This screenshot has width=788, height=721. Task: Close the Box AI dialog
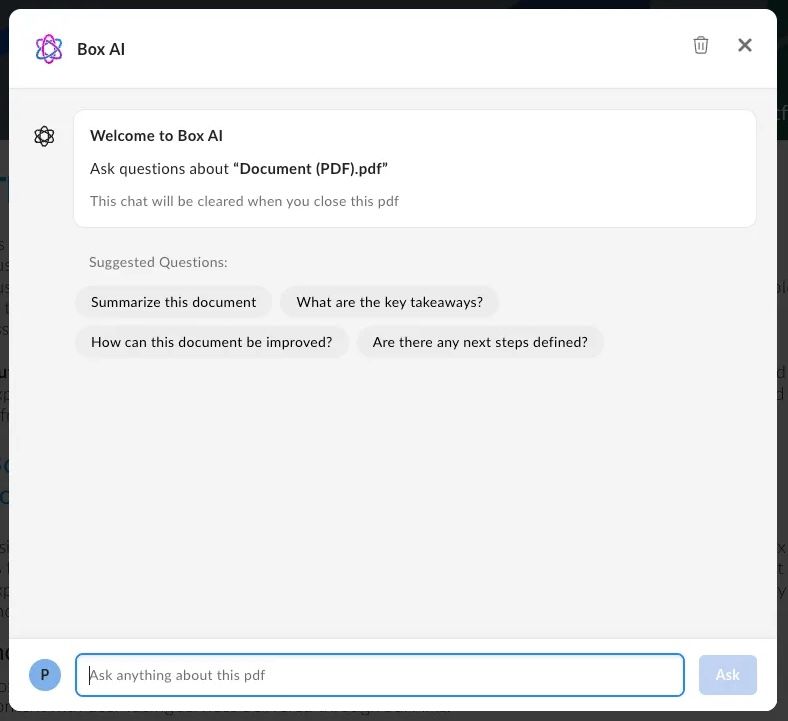click(745, 45)
